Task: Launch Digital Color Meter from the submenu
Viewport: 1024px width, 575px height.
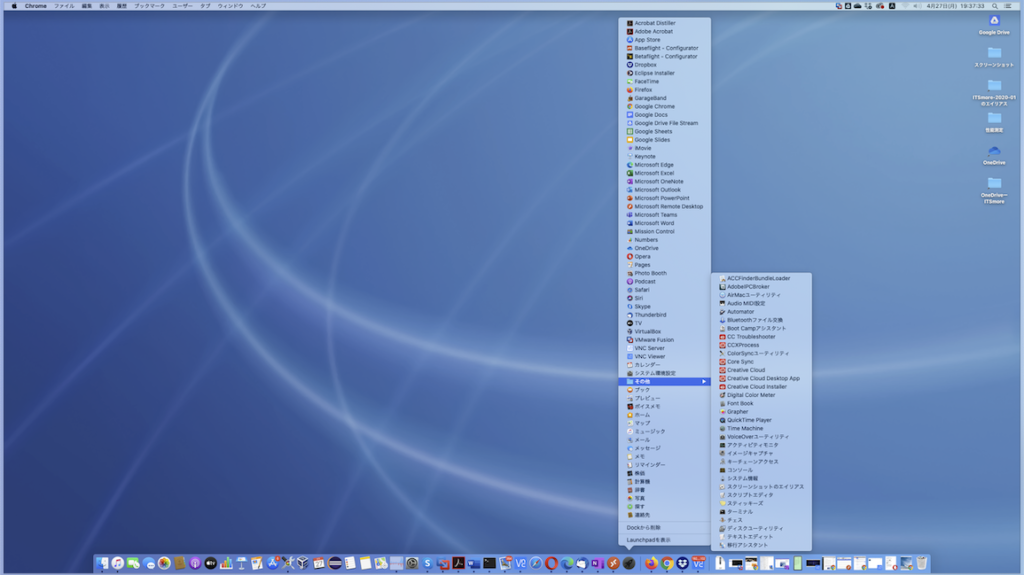Action: pyautogui.click(x=750, y=395)
